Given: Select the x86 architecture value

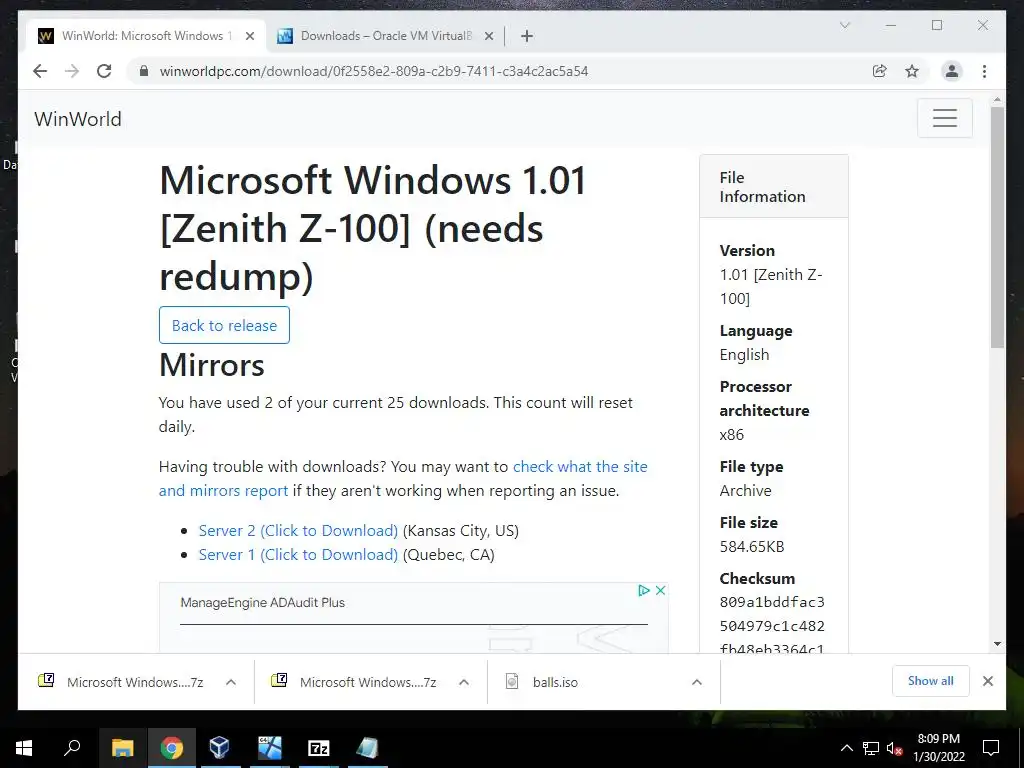Looking at the screenshot, I should 731,435.
